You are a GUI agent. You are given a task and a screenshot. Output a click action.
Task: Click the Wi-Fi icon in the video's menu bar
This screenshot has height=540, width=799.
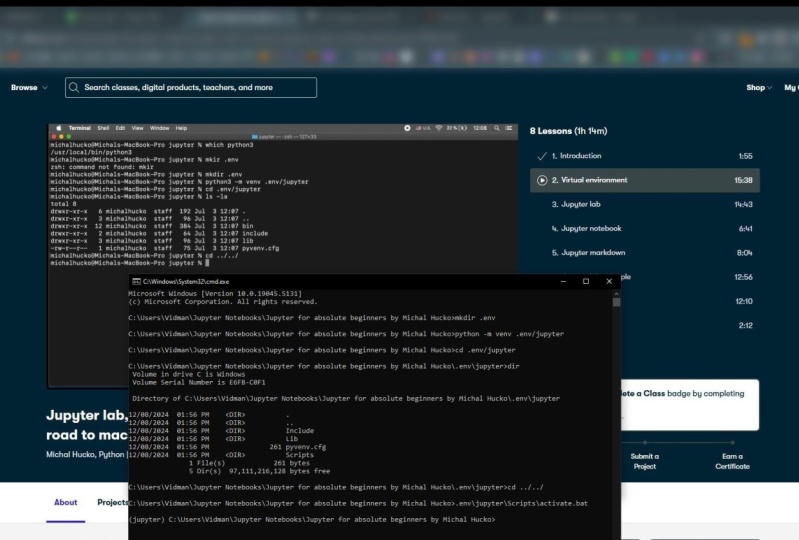439,128
